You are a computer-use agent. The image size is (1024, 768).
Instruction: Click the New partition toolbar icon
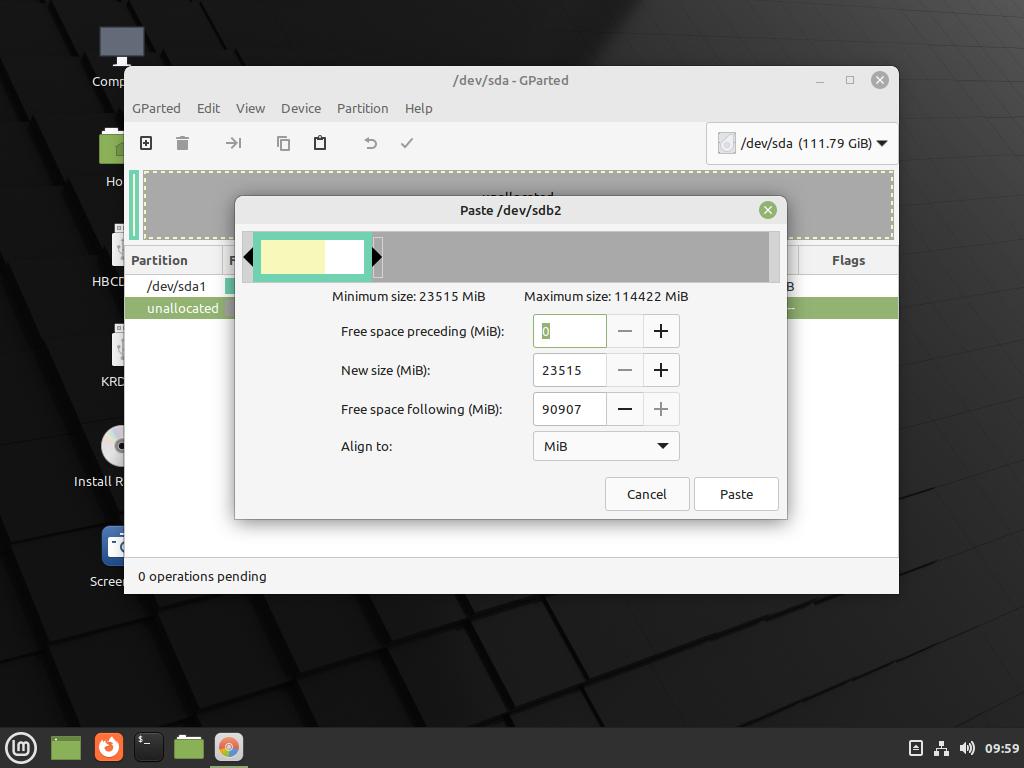(x=146, y=143)
